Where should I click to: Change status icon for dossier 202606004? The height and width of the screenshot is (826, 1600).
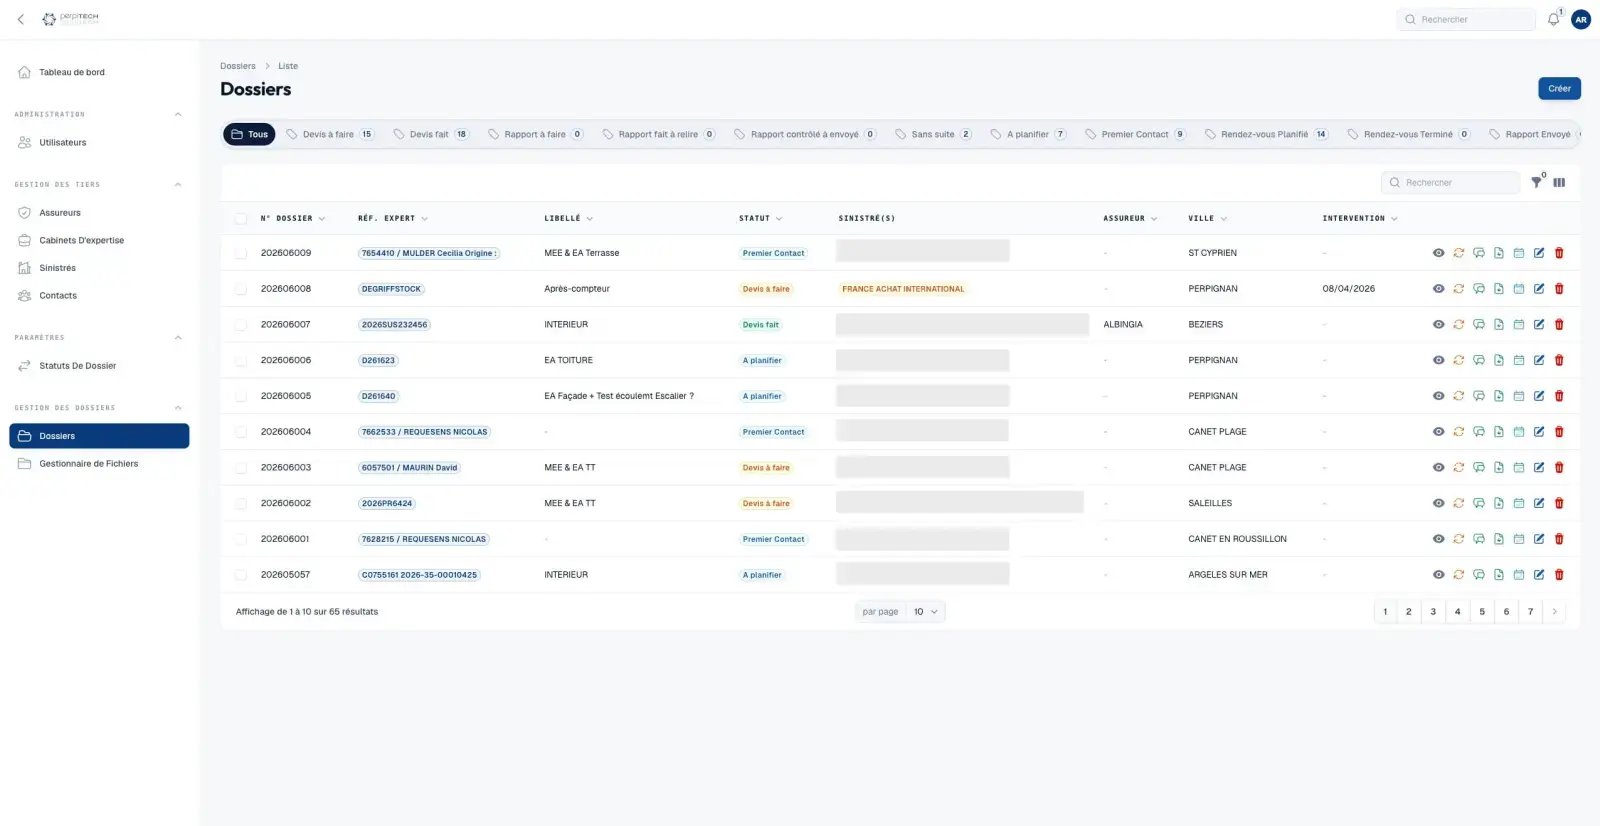(1459, 432)
